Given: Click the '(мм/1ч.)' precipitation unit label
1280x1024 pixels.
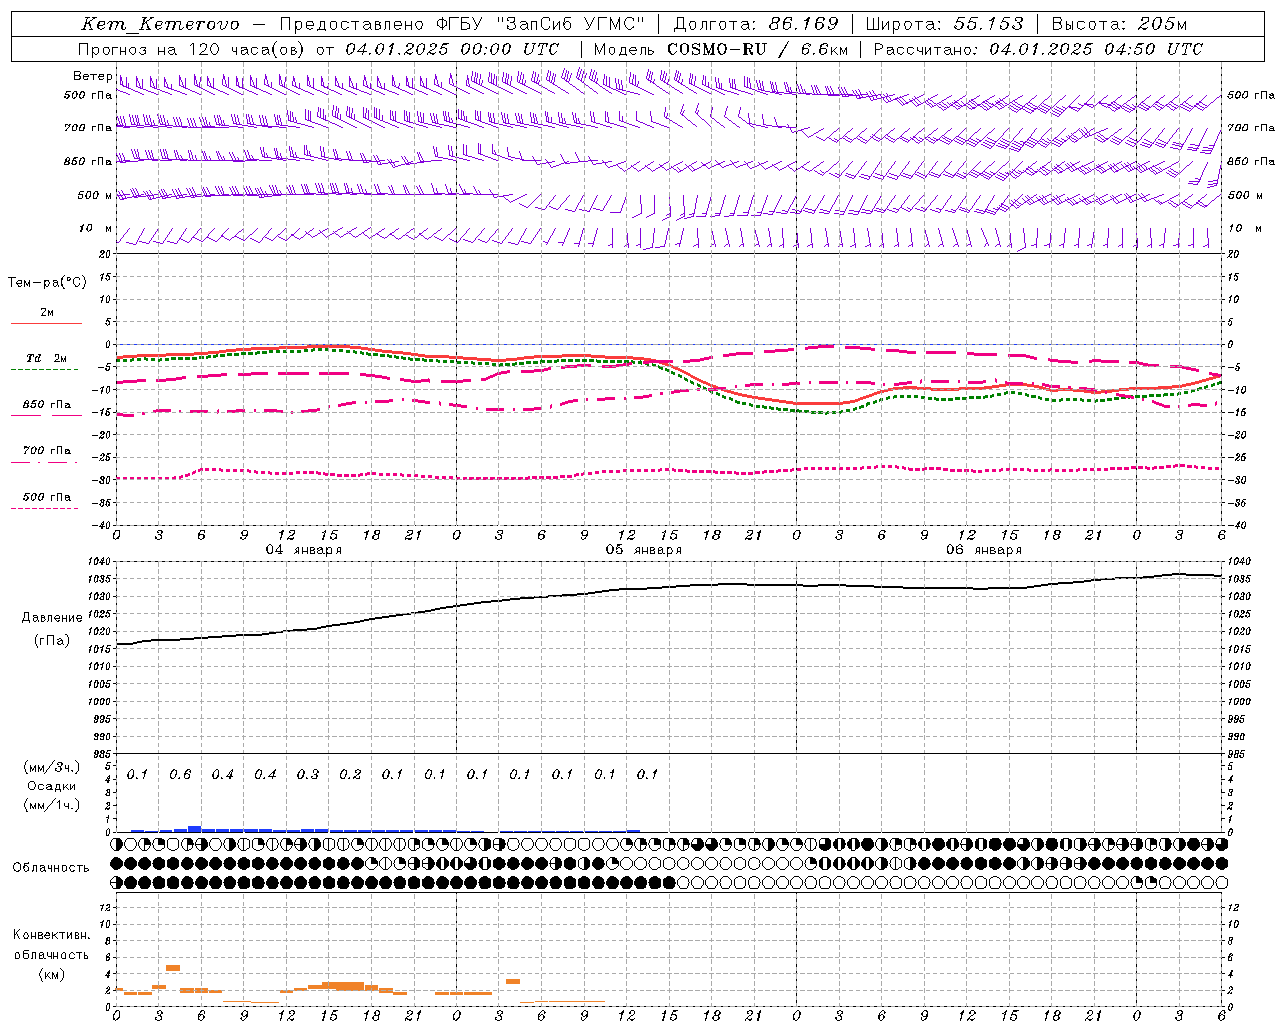Looking at the screenshot, I should coord(52,805).
